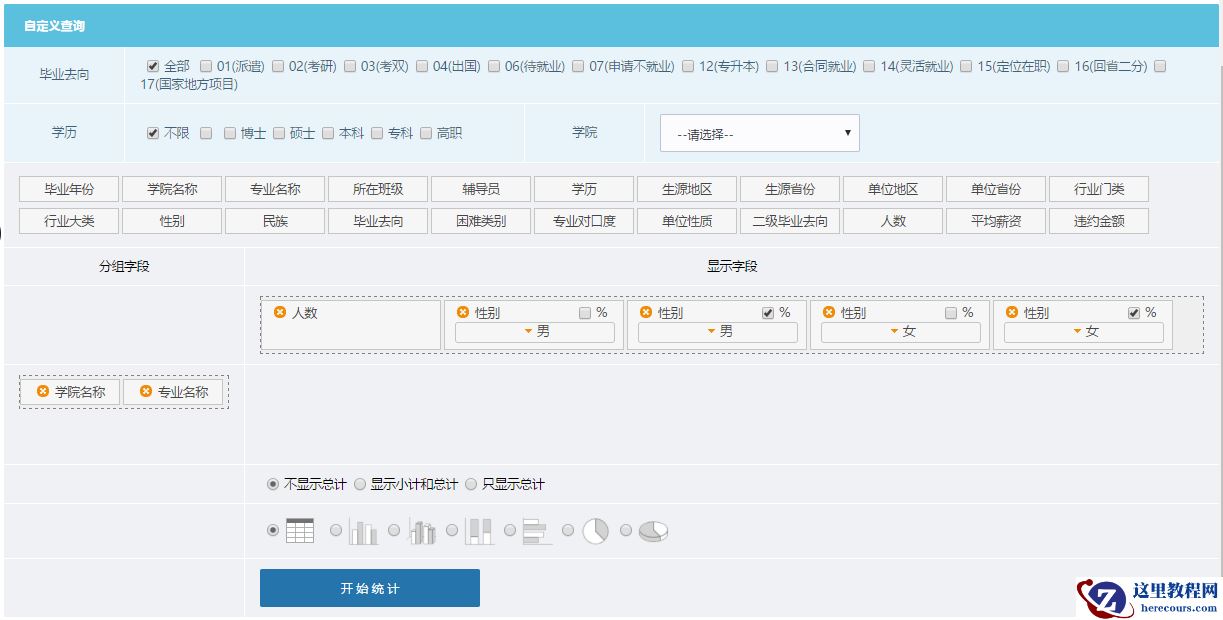1223x620 pixels.
Task: Open the 男 dropdown of the checked-% 性别 field
Action: (718, 332)
